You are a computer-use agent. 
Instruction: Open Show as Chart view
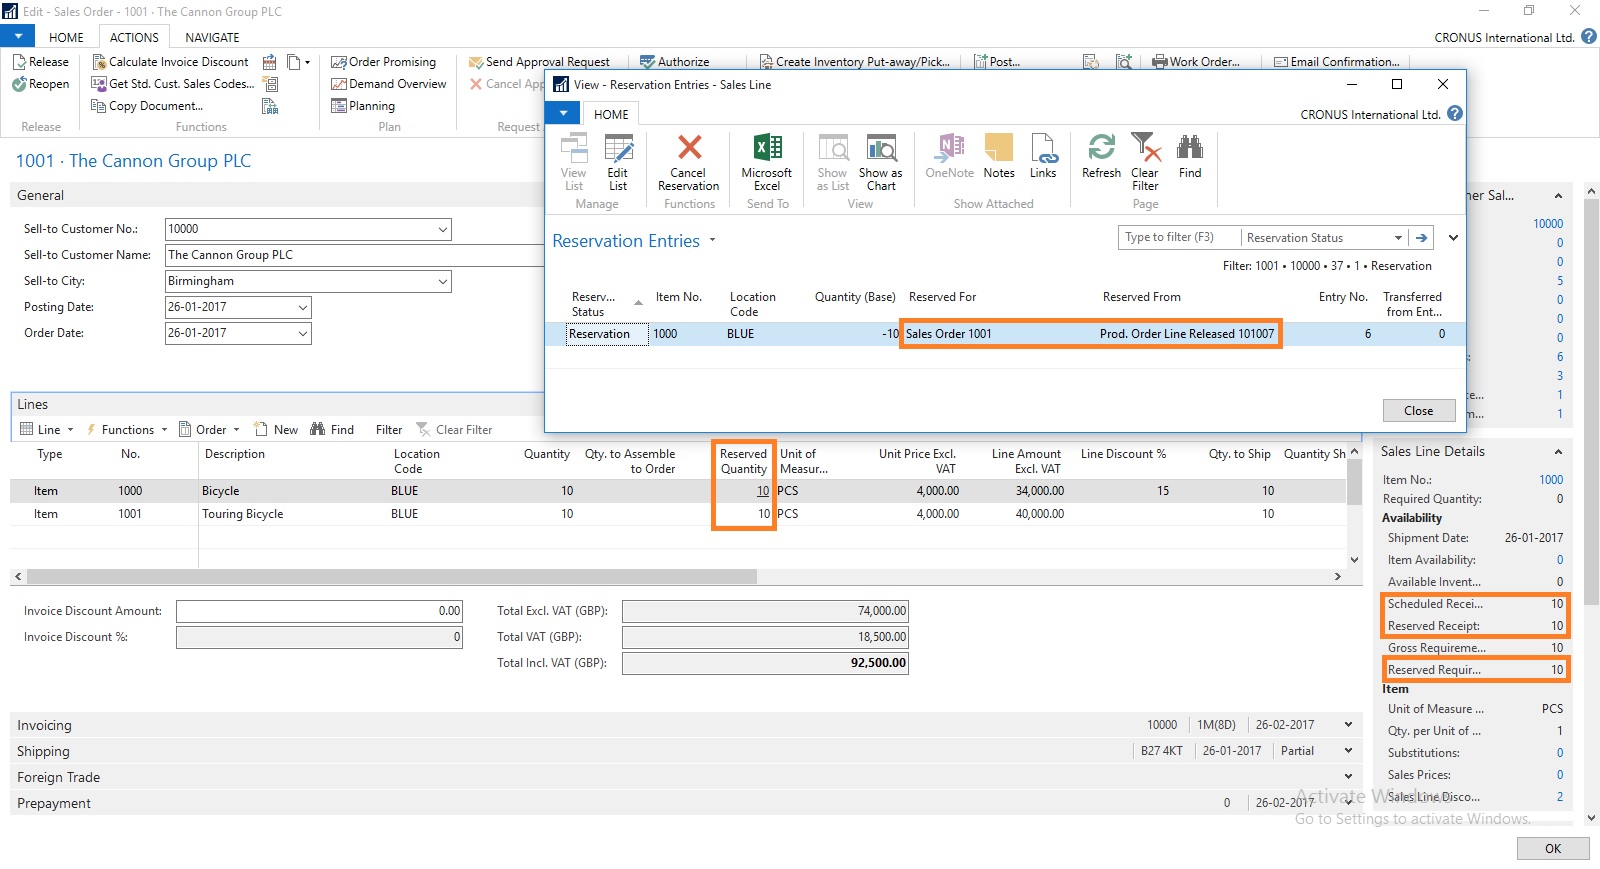tap(880, 149)
